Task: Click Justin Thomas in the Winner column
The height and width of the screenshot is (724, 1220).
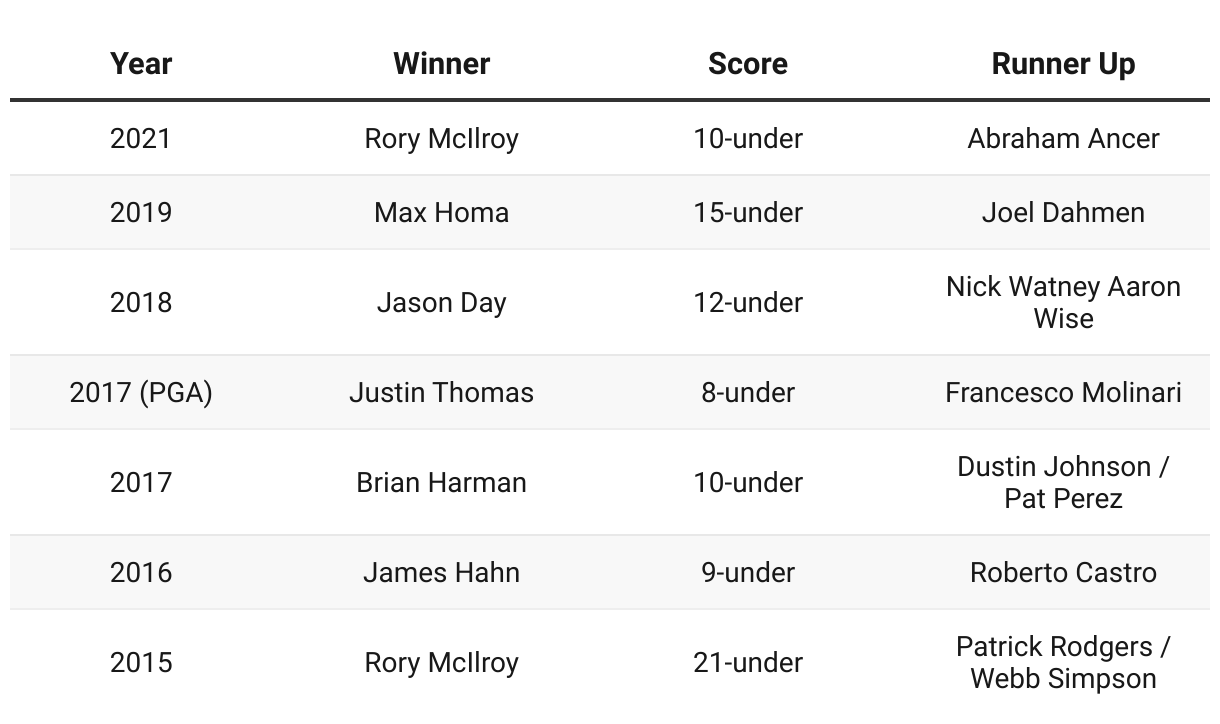Action: [x=441, y=392]
